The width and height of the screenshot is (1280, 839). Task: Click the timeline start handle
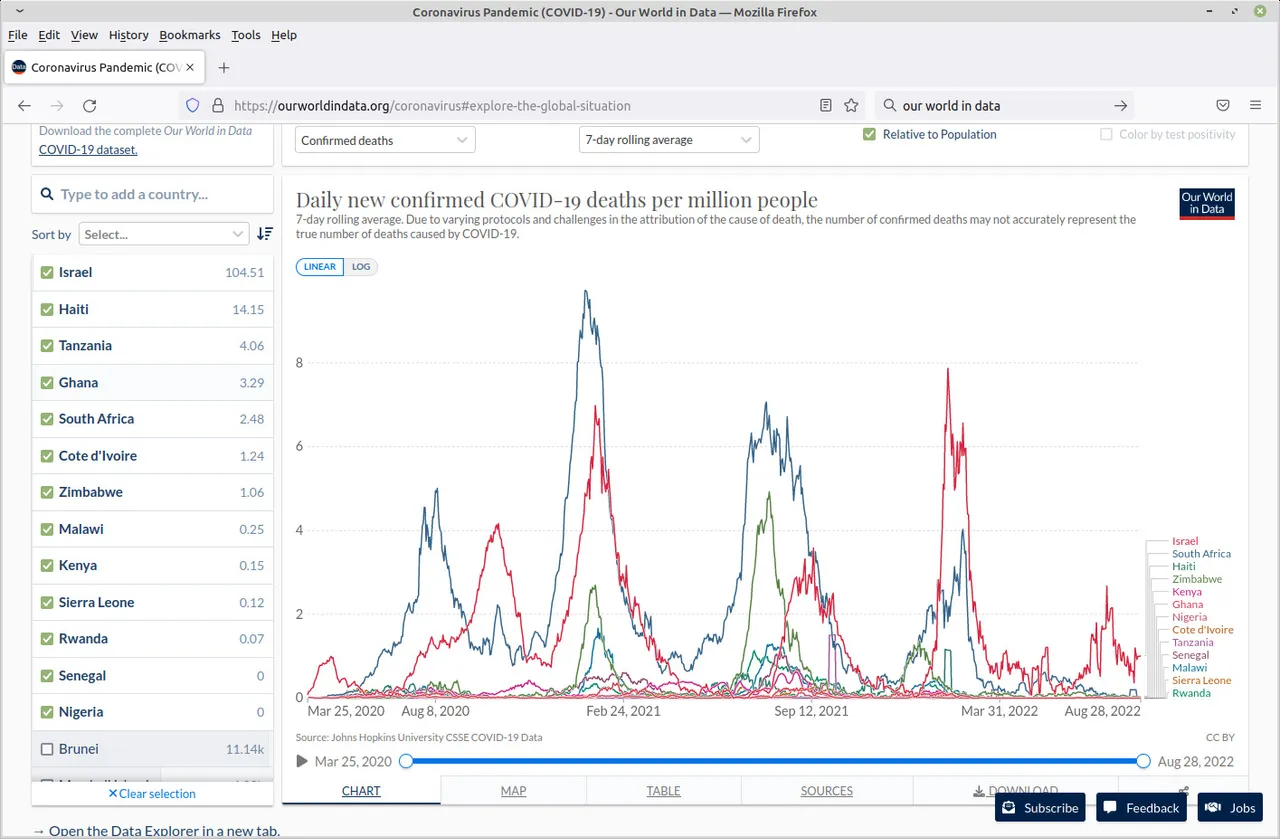tap(406, 761)
